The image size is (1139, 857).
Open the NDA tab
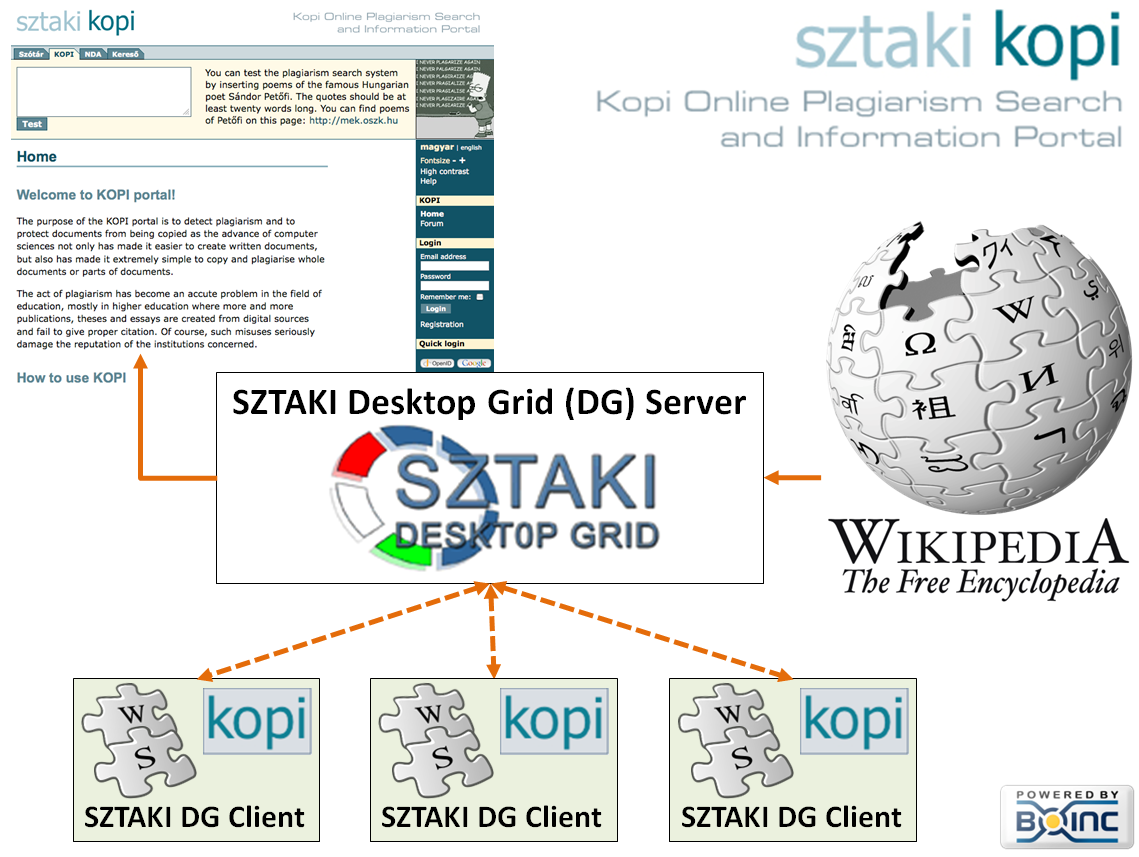pos(92,54)
